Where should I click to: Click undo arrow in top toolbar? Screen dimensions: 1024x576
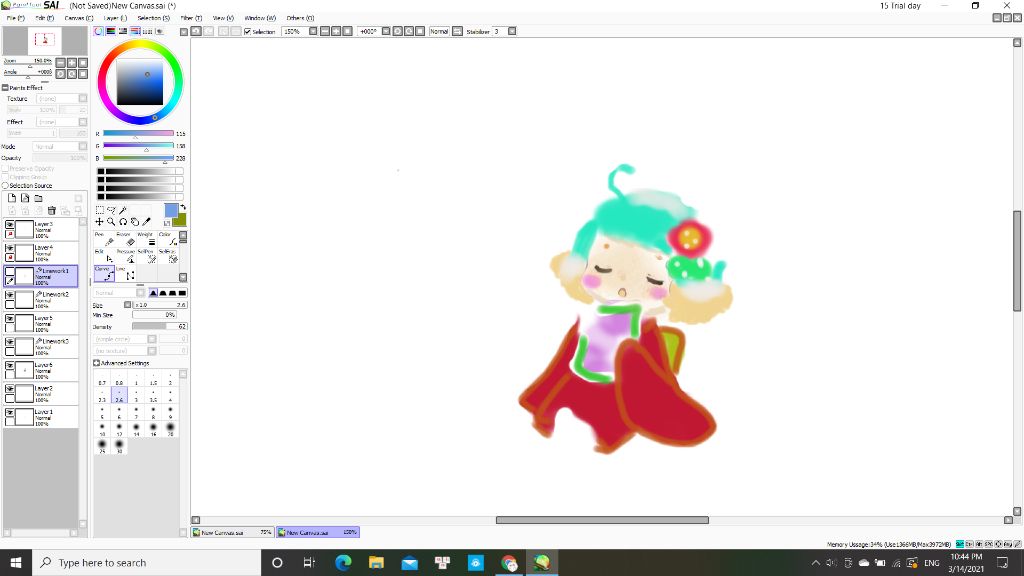[x=196, y=31]
